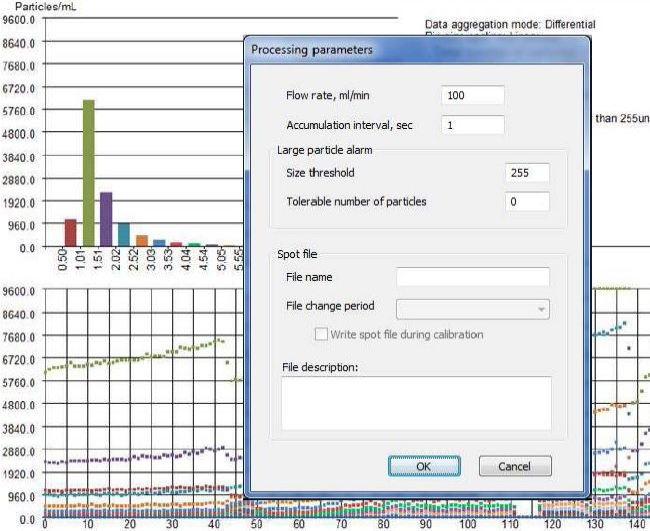Click the 'Tolerable number of particles' label

click(x=356, y=201)
